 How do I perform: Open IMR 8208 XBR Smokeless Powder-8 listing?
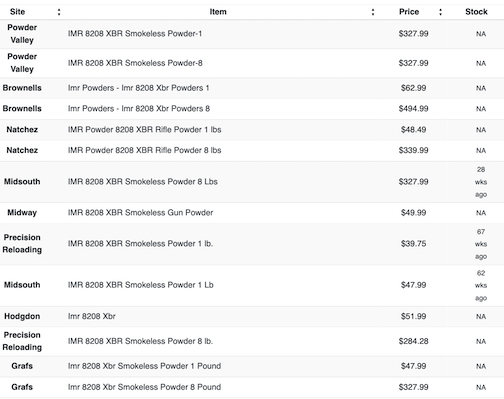tap(135, 63)
